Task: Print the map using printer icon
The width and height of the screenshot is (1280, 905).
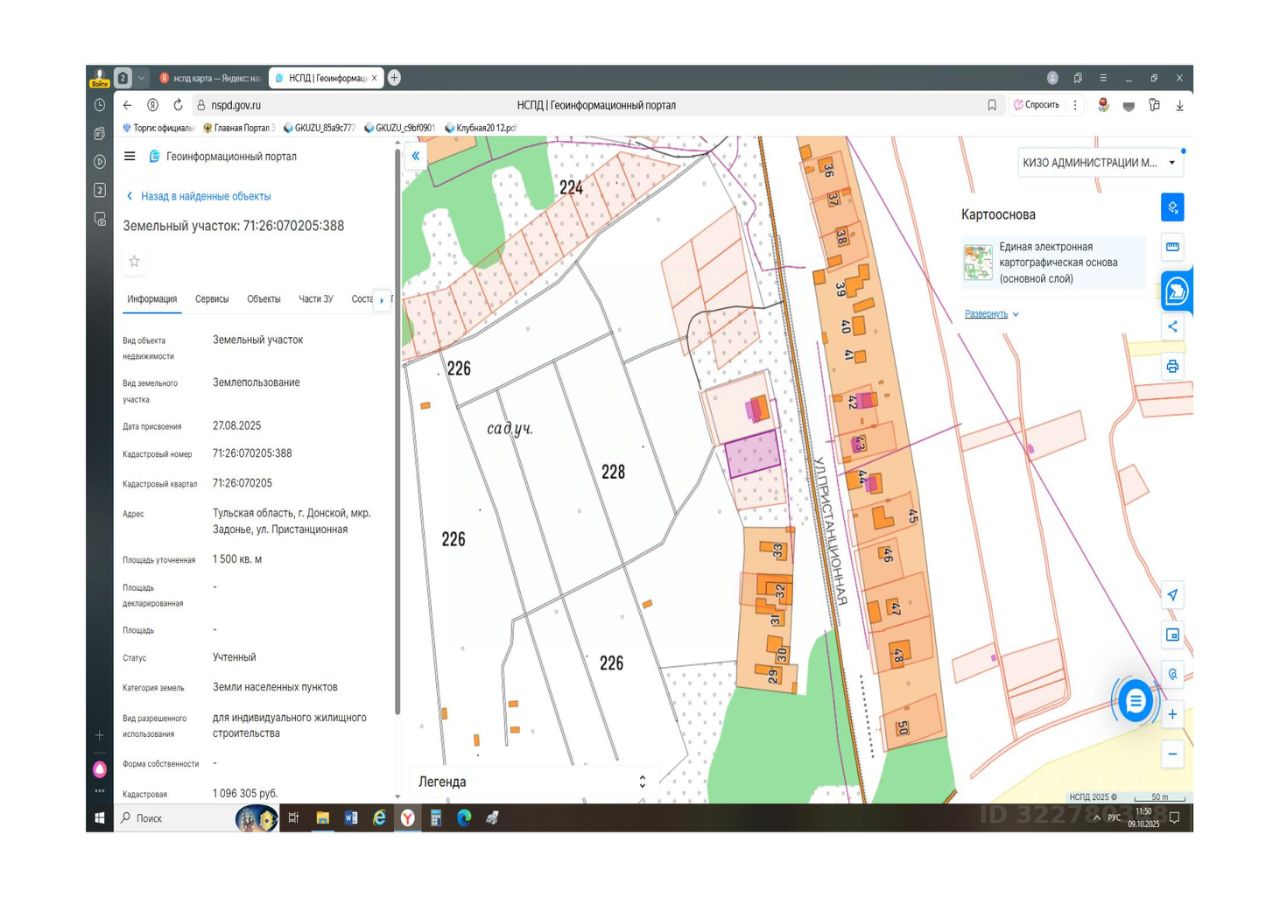Action: pyautogui.click(x=1172, y=367)
